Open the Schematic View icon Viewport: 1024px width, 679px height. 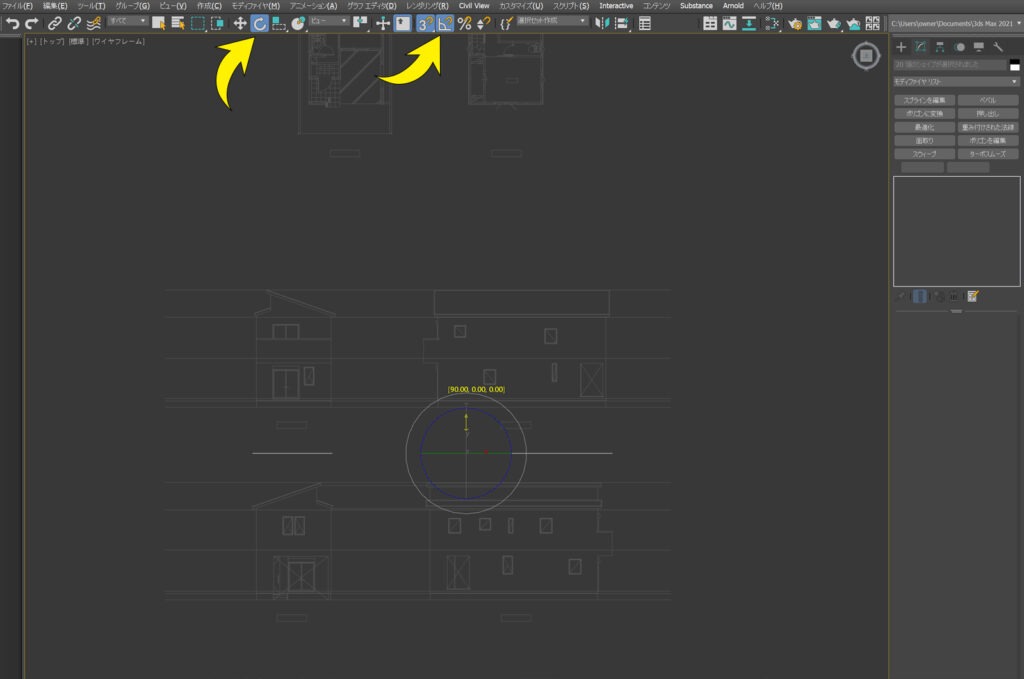pos(772,24)
